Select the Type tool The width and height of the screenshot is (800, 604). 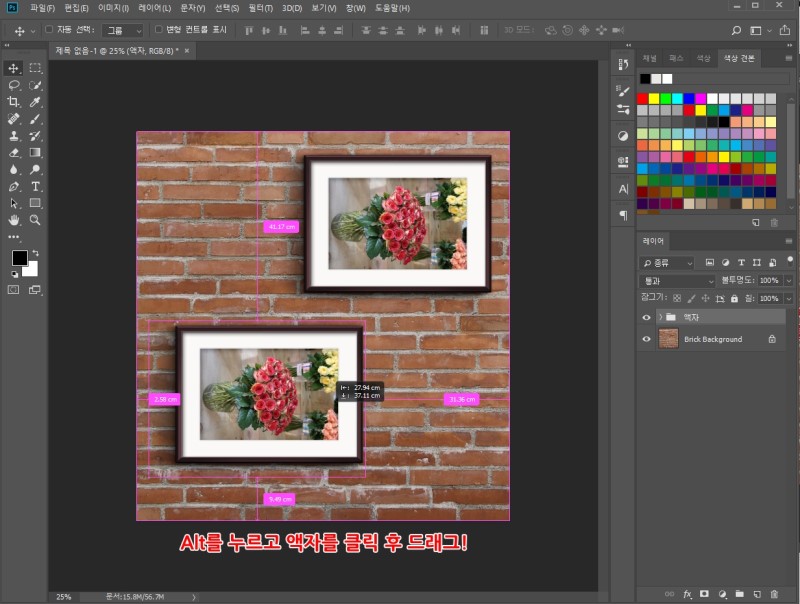(35, 186)
